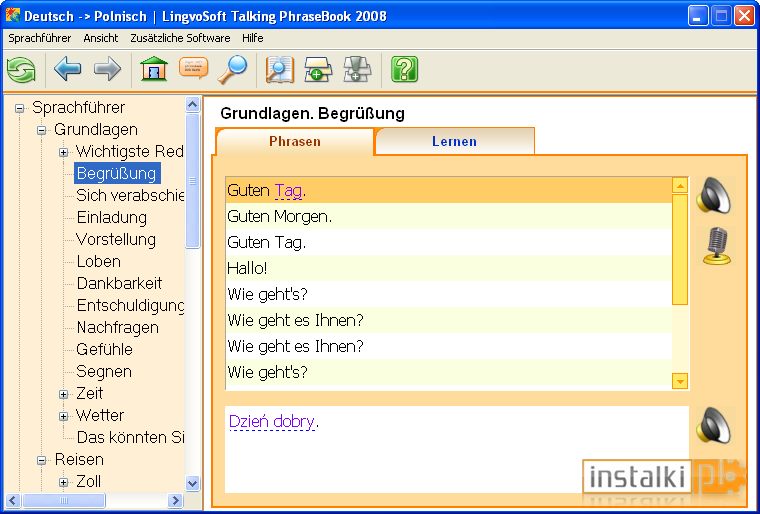Select the Entschuldigung tree item
The height and width of the screenshot is (514, 760).
tap(130, 305)
